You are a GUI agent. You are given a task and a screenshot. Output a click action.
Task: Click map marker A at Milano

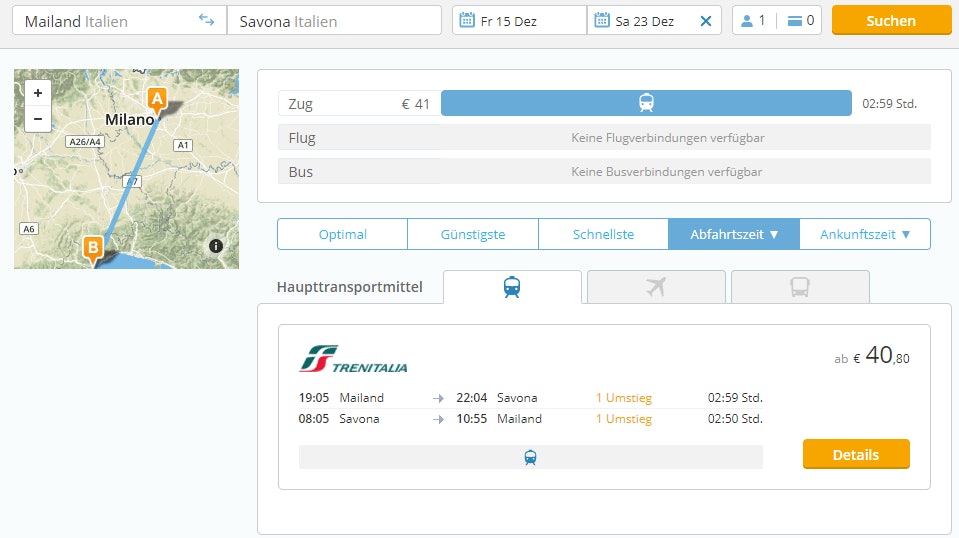(156, 99)
